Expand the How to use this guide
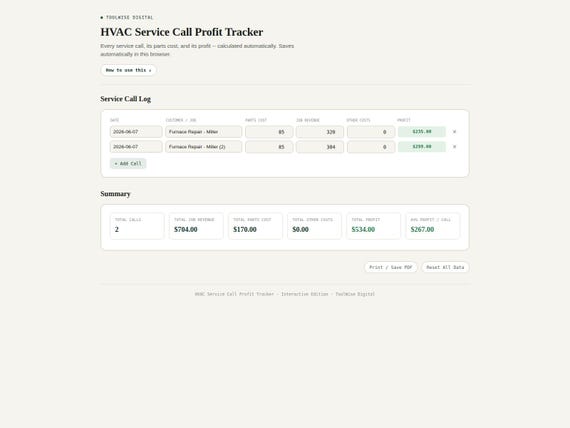 pyautogui.click(x=128, y=70)
